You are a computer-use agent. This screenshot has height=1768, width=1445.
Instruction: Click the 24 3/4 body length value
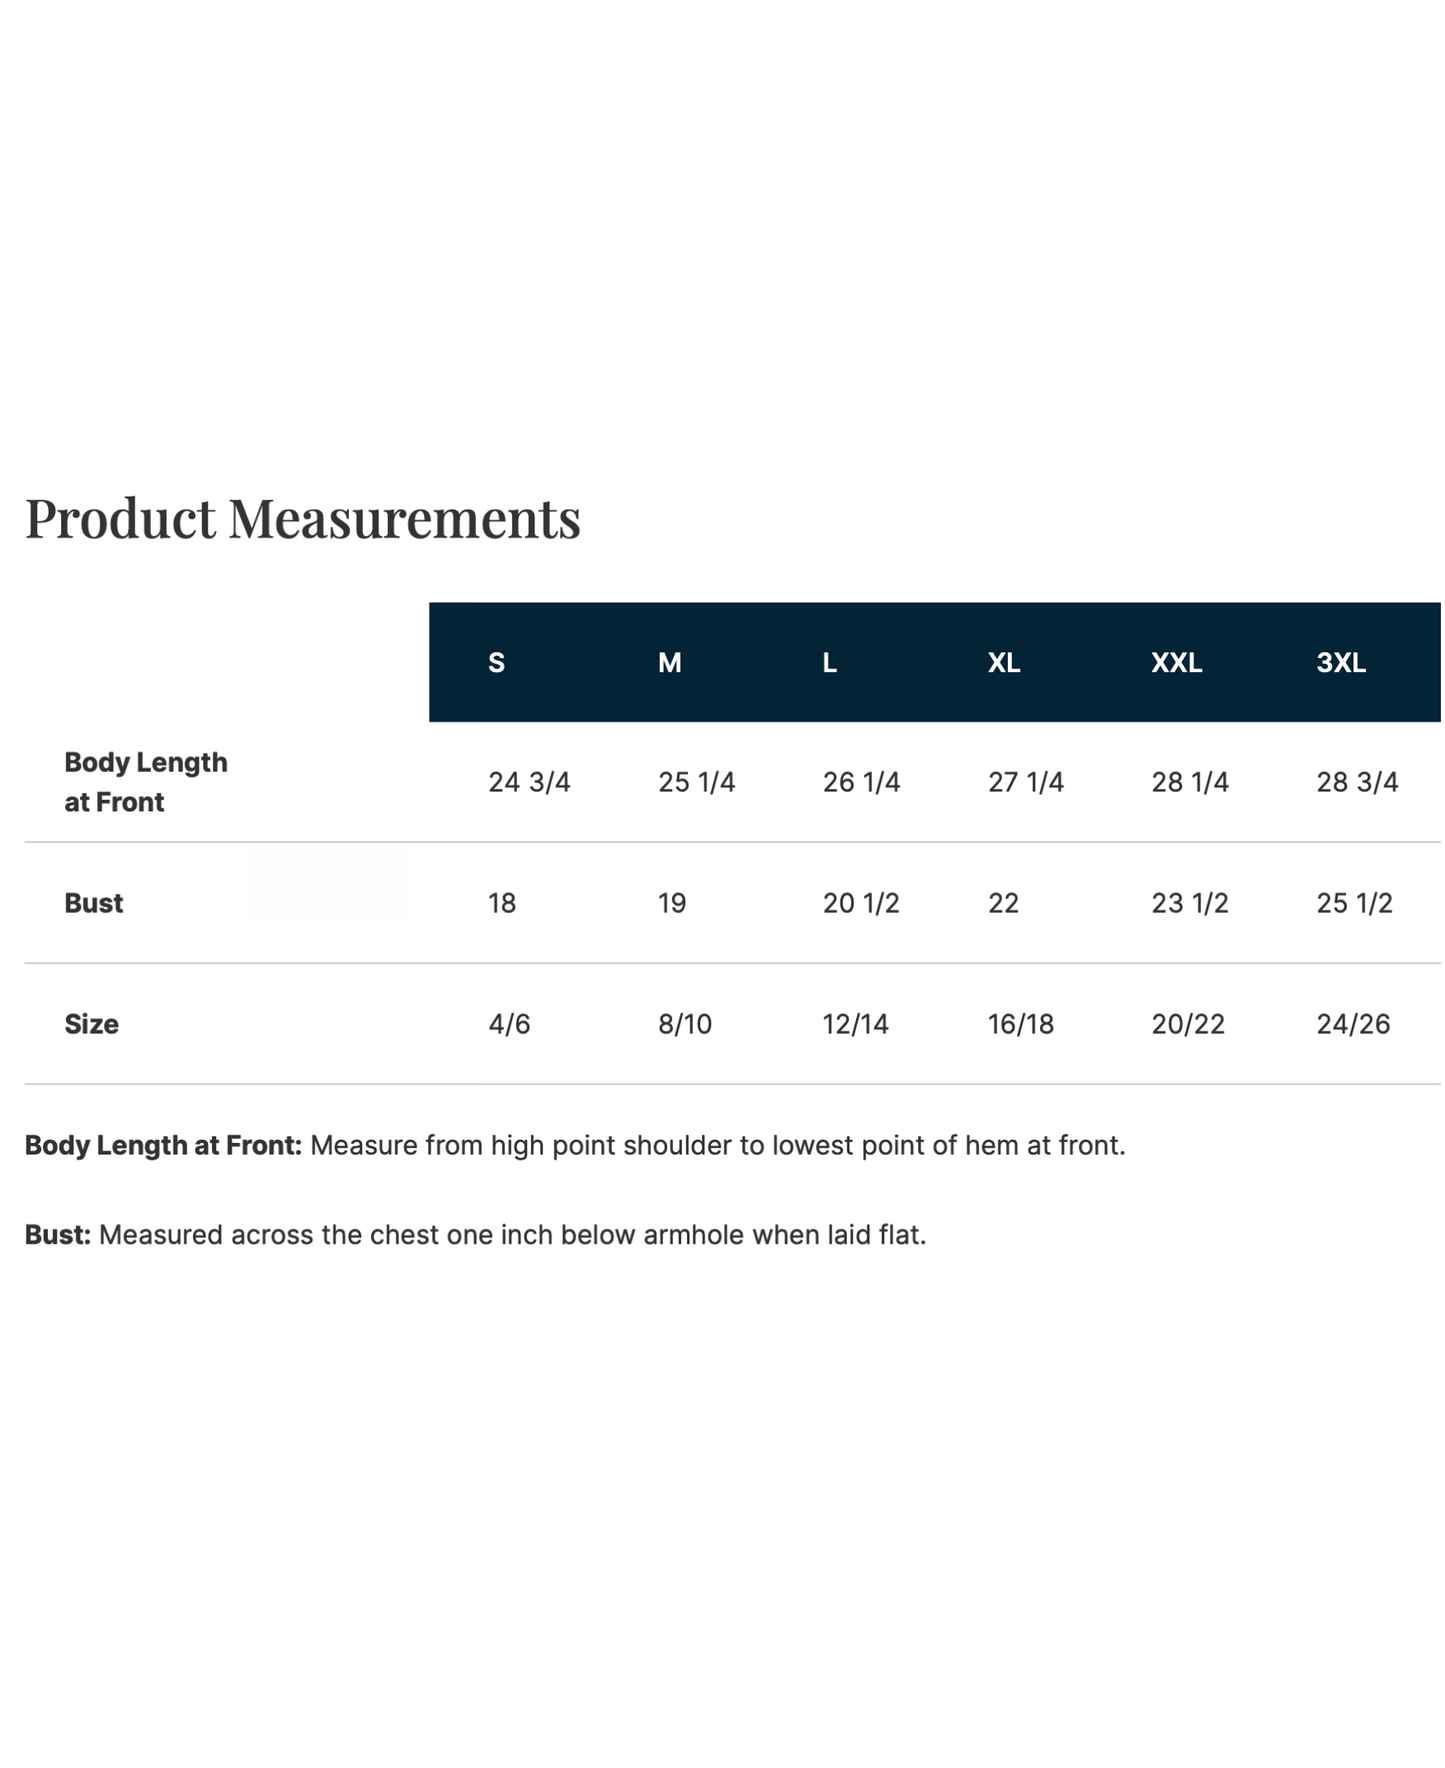(529, 782)
